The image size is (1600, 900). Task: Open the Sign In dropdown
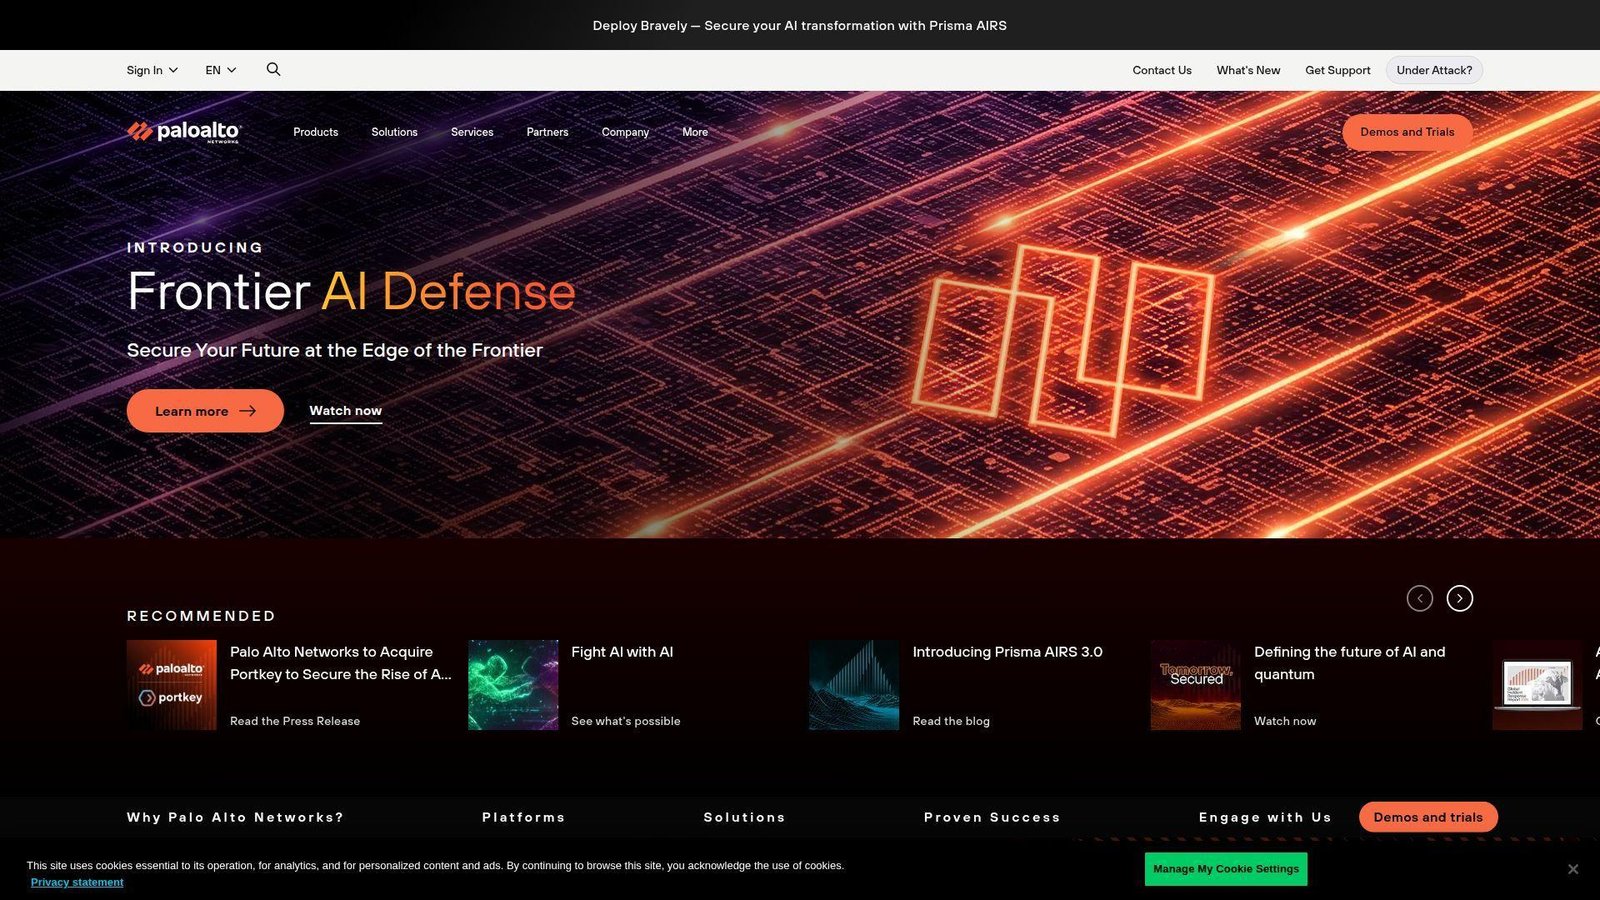click(152, 70)
